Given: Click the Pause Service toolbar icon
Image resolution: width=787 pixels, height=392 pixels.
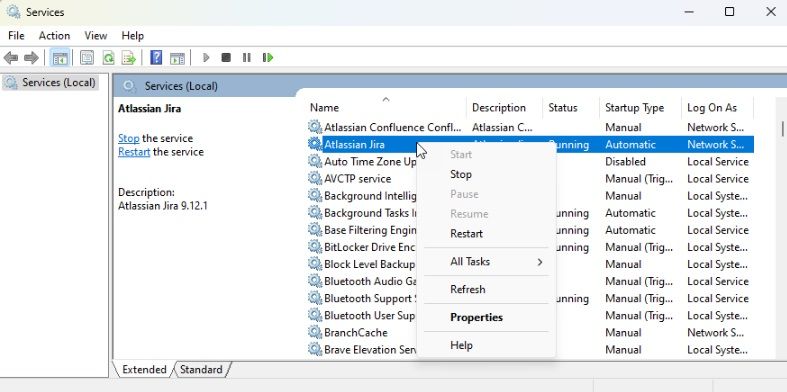Looking at the screenshot, I should 246,58.
